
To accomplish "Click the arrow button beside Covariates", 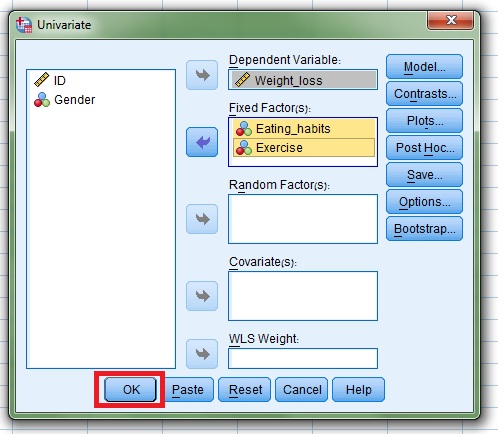I will (202, 296).
